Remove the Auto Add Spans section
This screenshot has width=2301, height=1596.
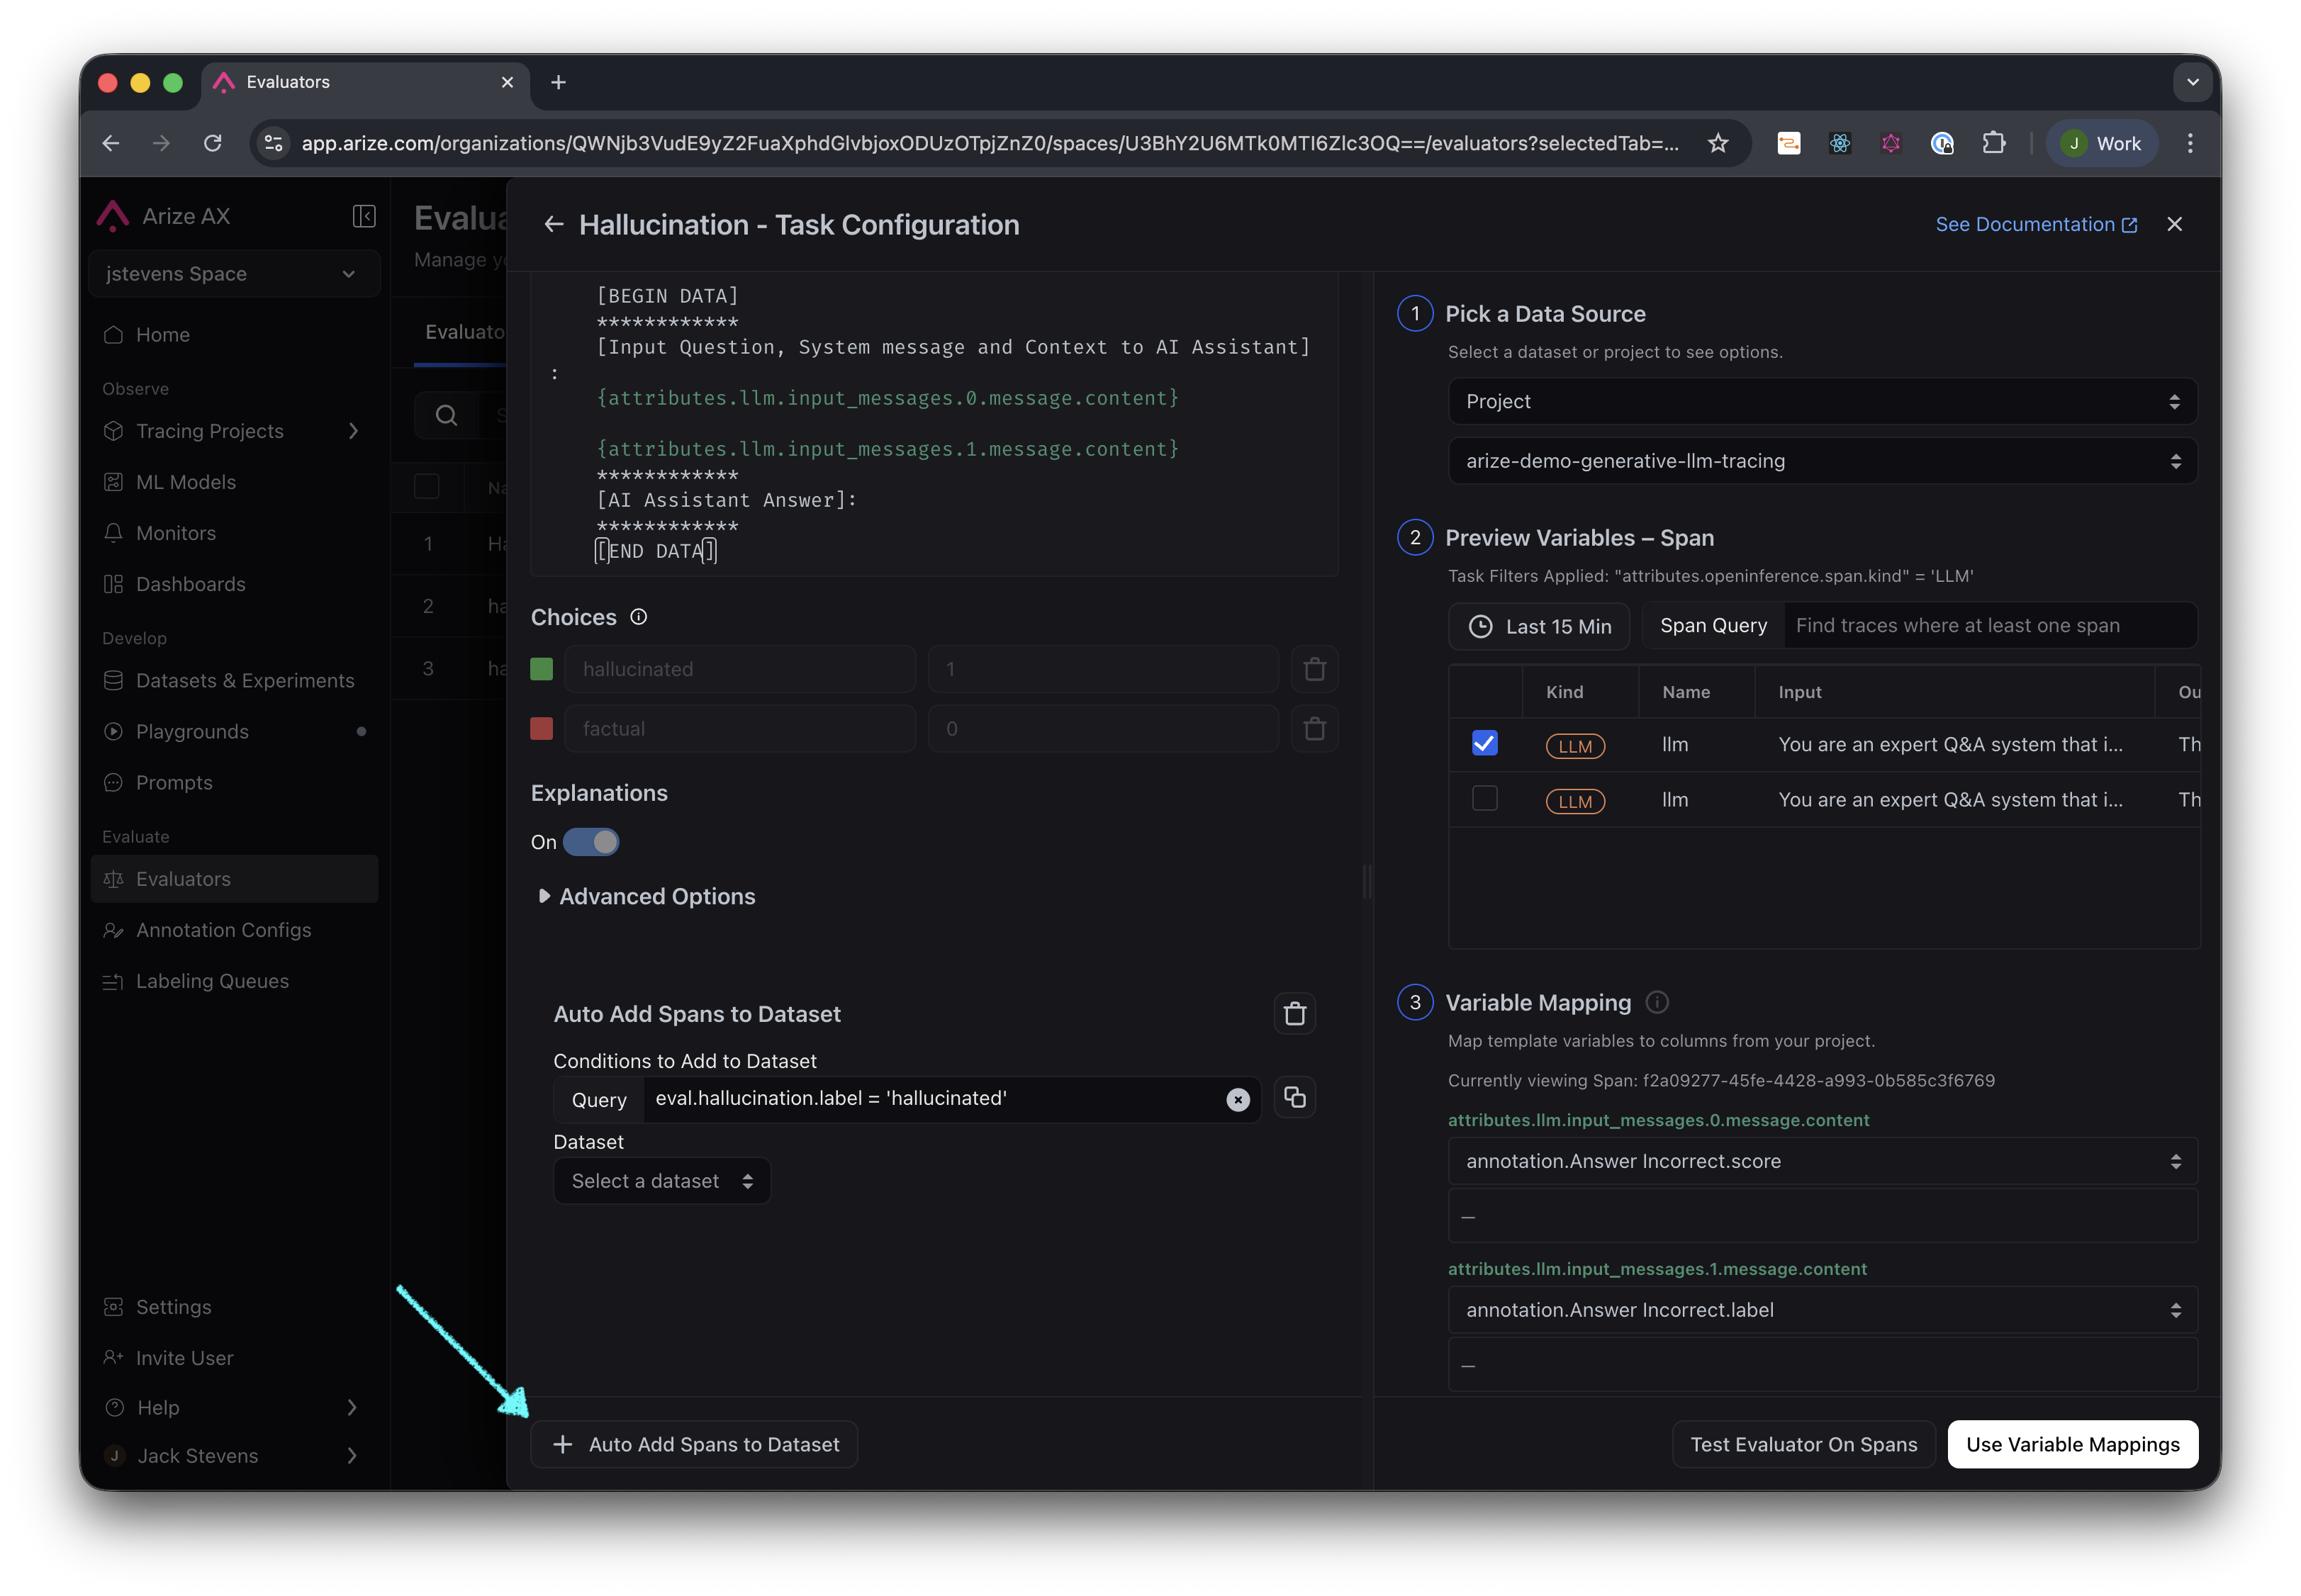1294,1014
